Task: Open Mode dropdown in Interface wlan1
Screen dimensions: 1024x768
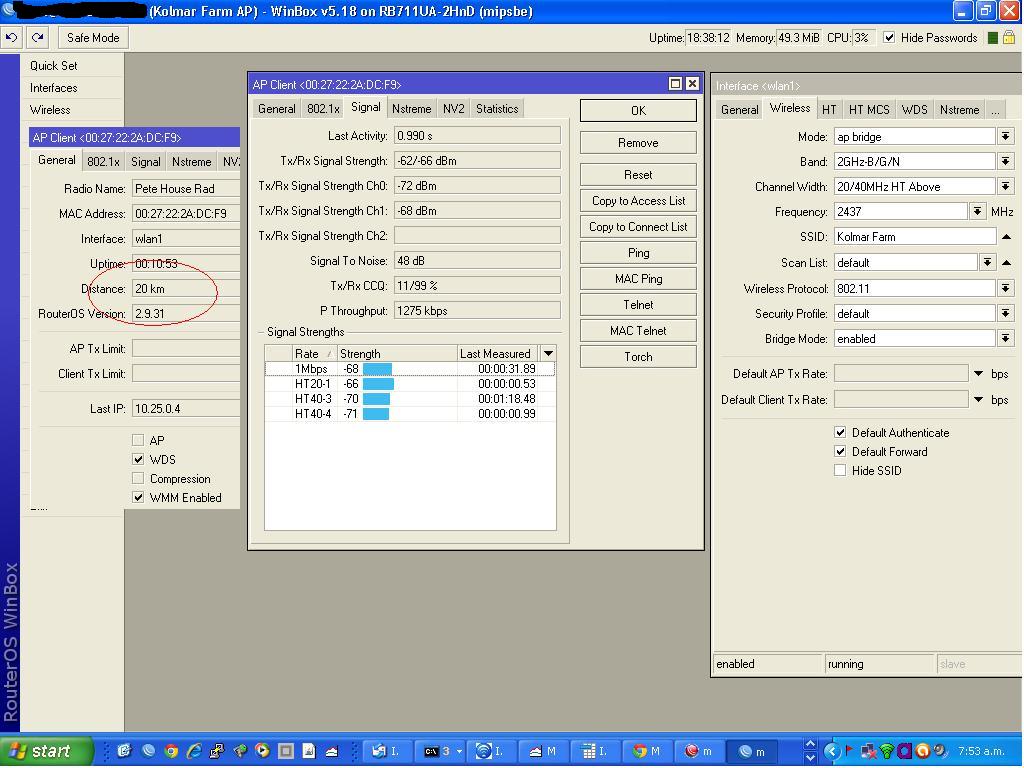Action: (1006, 136)
